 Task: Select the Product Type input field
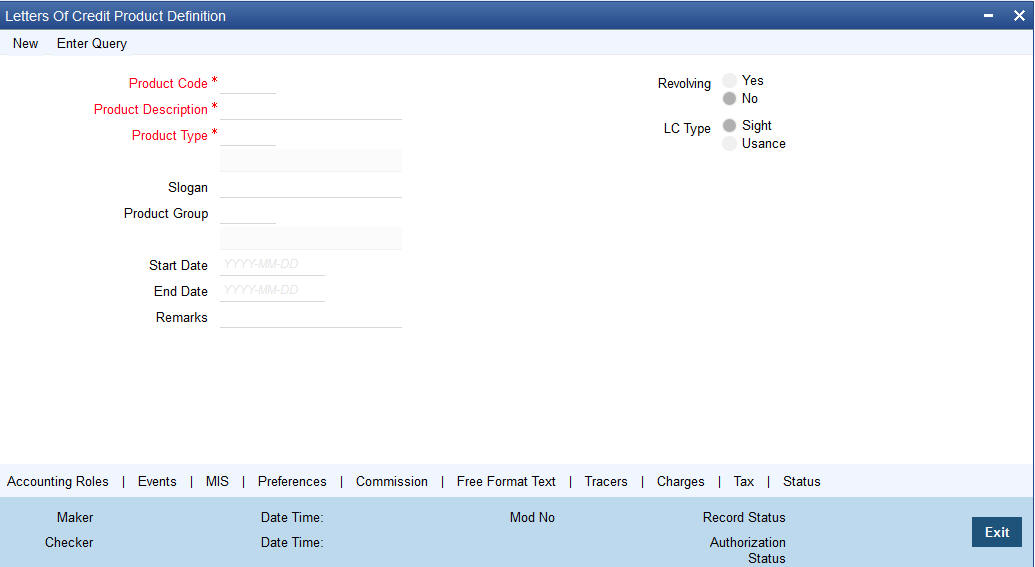pos(248,135)
